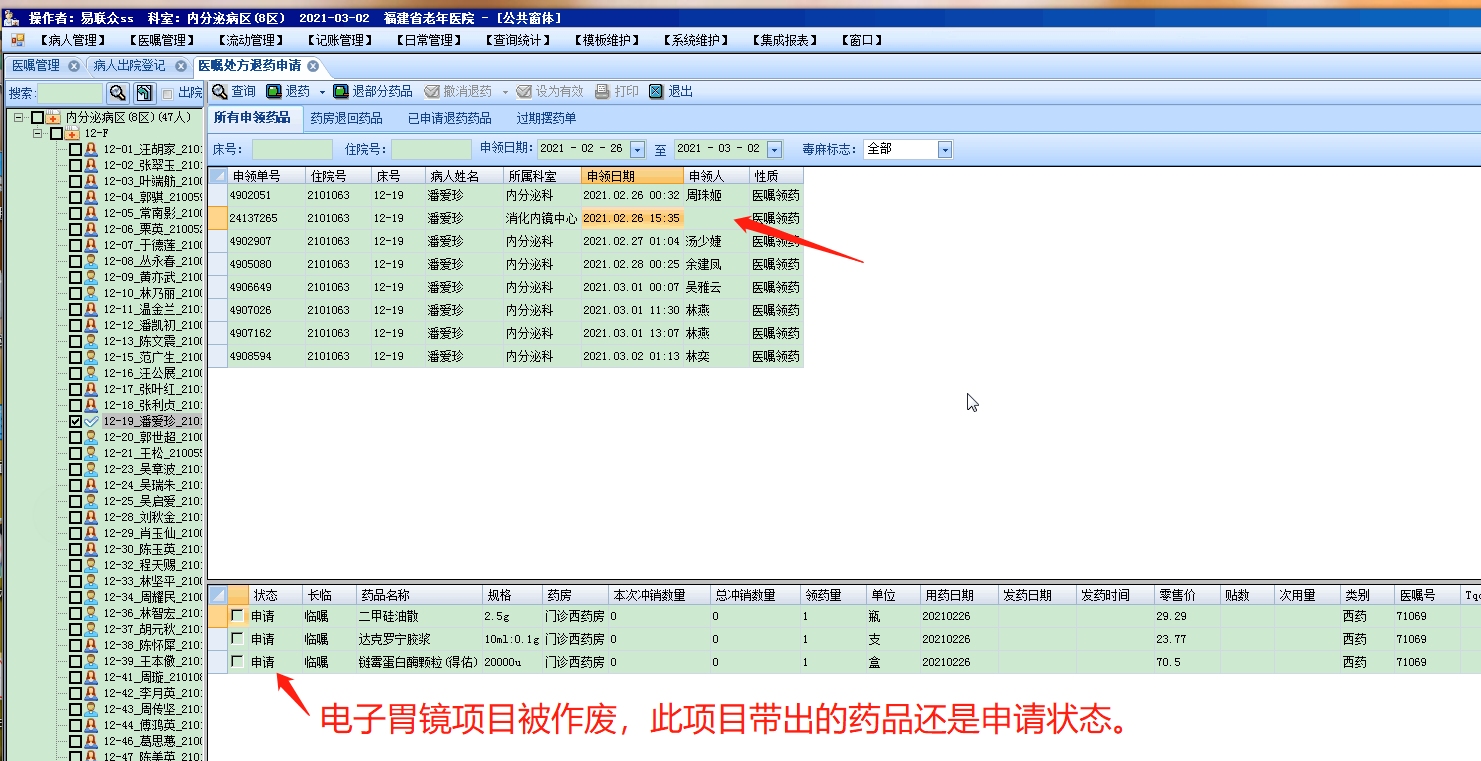Click the checkmark icon of 12-19_潘爱珍
Image resolution: width=1481 pixels, height=761 pixels.
91,421
